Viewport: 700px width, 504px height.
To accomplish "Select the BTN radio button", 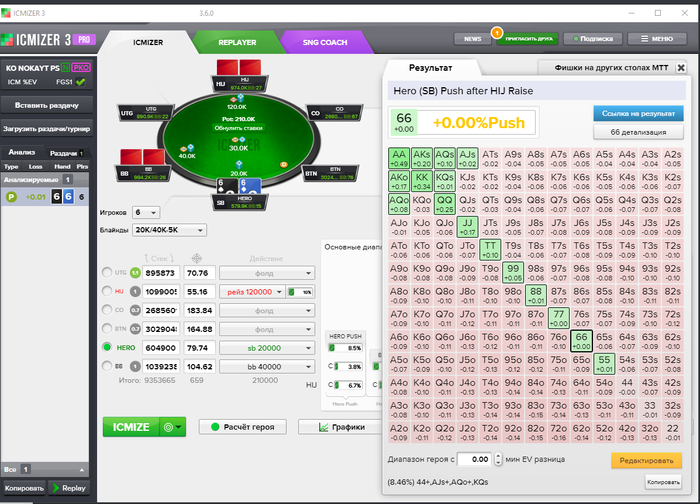I will pos(107,328).
